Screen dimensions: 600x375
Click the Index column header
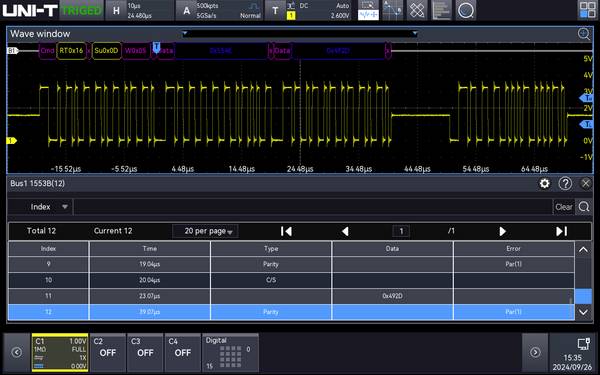(49, 249)
